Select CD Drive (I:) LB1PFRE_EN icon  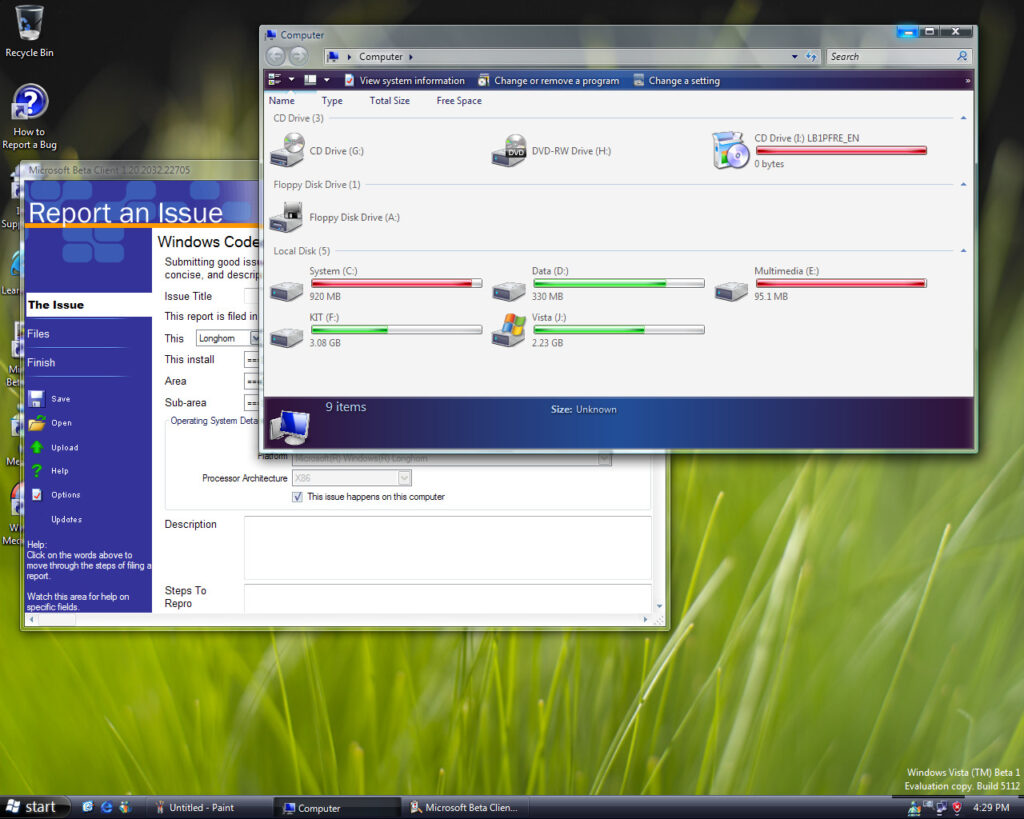tap(730, 150)
